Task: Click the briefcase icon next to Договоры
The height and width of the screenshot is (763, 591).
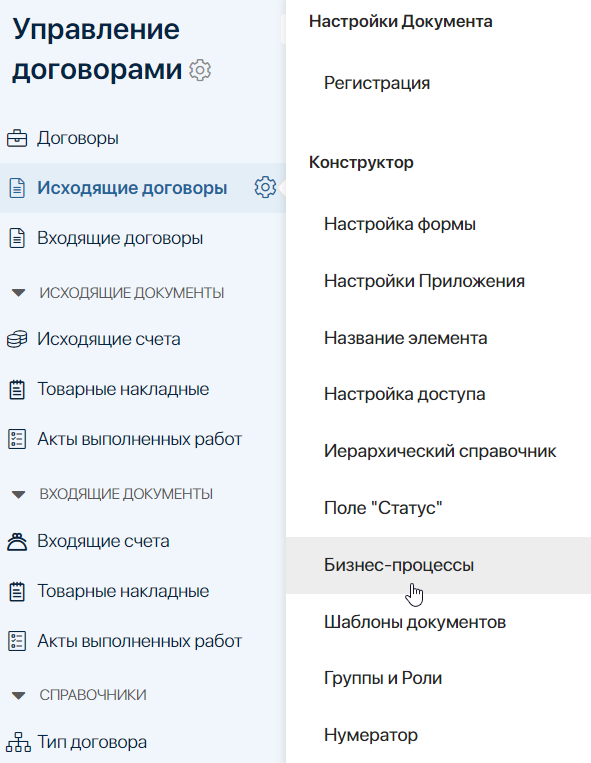Action: tap(17, 138)
